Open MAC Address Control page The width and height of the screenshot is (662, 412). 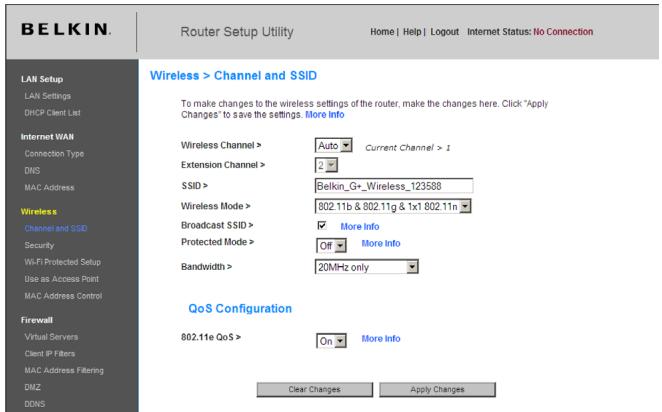tap(63, 296)
